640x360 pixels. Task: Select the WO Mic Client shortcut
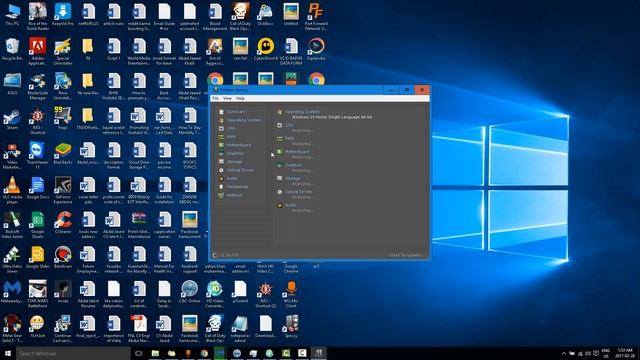[291, 294]
